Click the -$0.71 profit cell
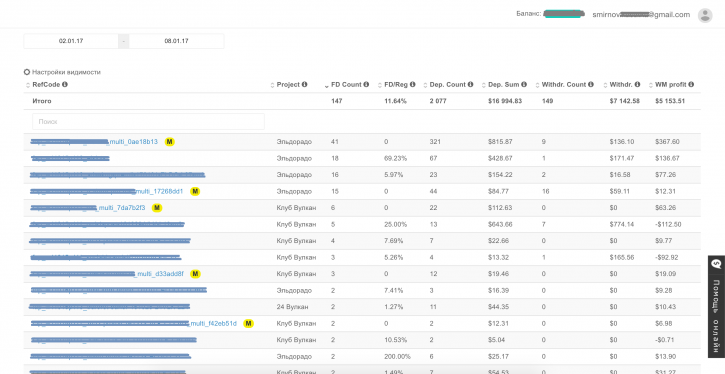725x374 pixels. (x=664, y=340)
